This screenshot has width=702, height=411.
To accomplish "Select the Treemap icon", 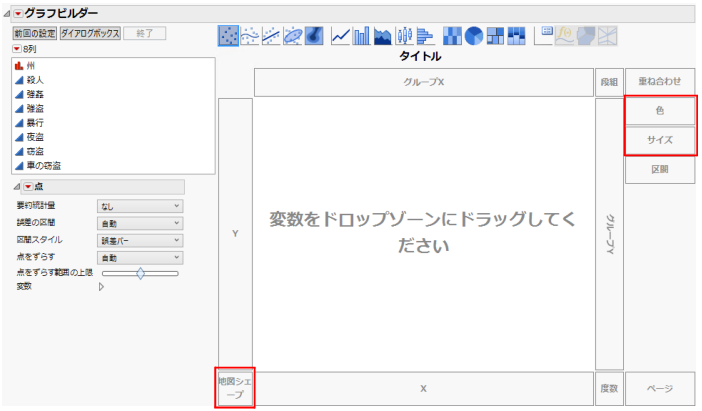I will pyautogui.click(x=495, y=36).
